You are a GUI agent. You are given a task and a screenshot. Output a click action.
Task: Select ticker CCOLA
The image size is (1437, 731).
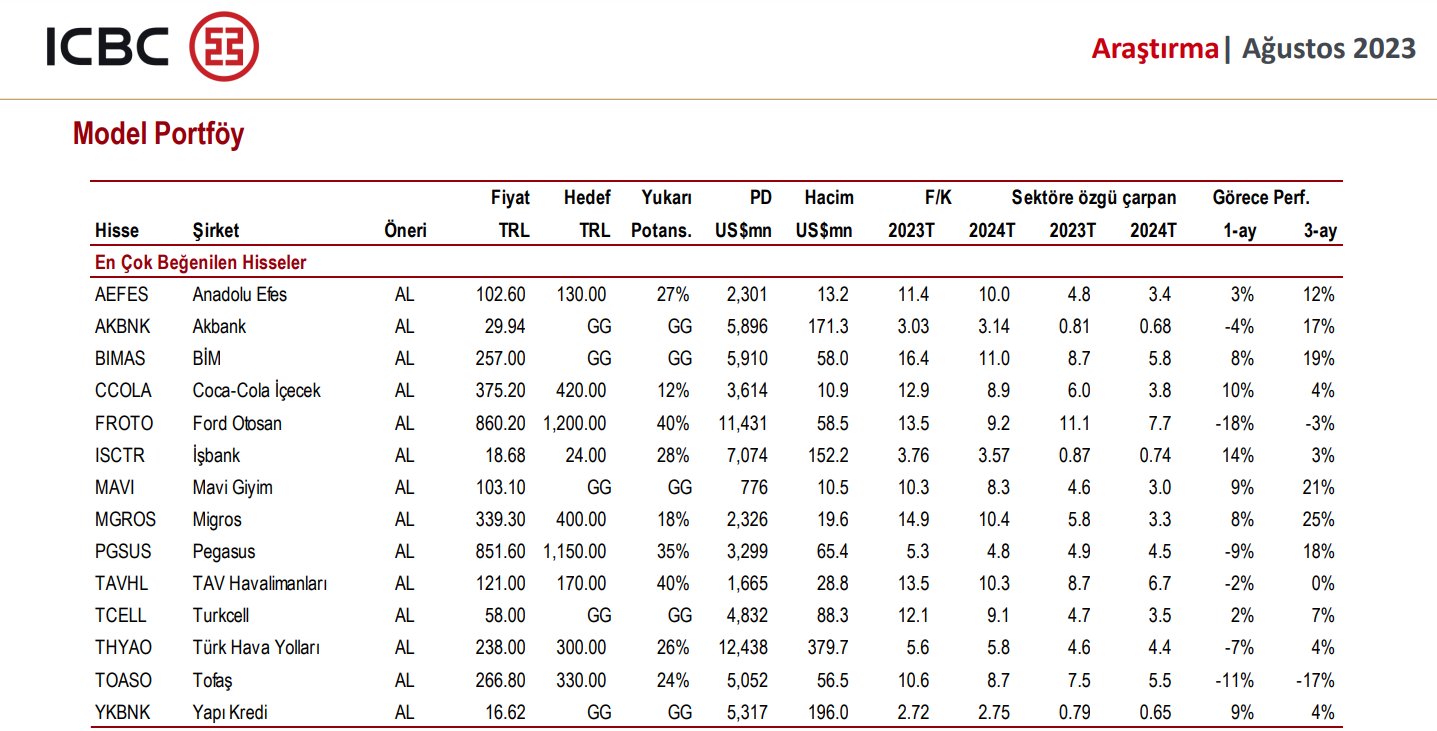[x=123, y=391]
